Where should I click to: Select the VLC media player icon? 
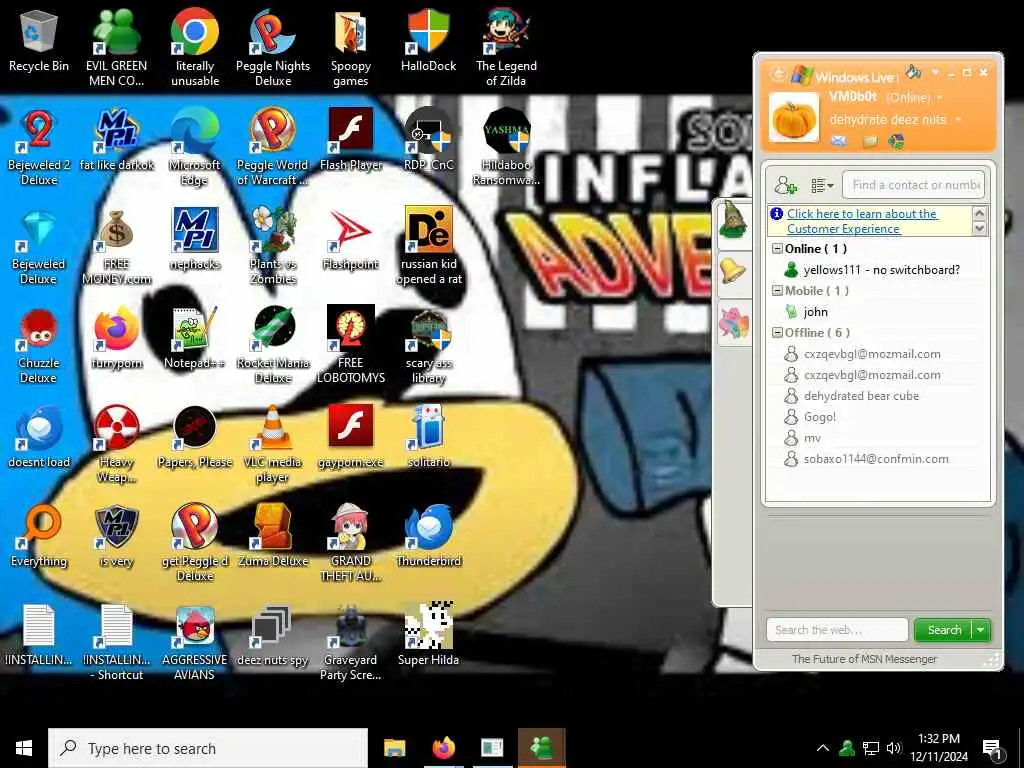[273, 444]
